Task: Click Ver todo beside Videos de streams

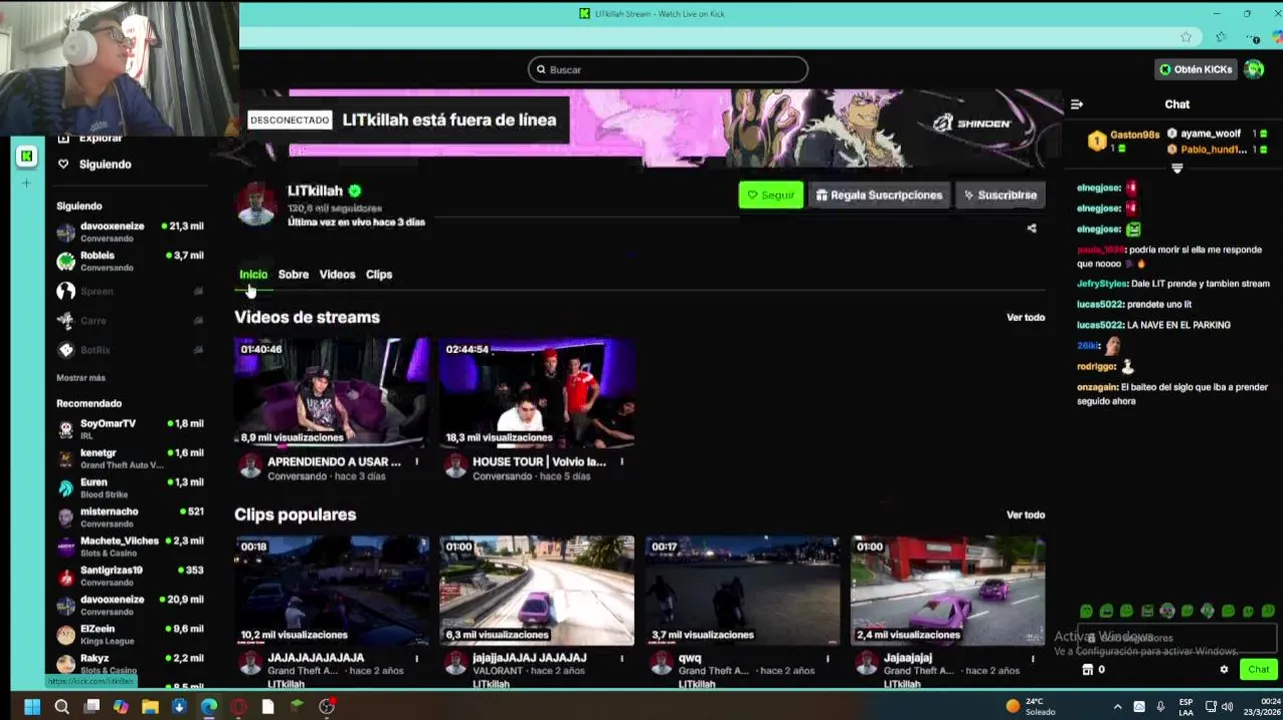Action: (1025, 317)
